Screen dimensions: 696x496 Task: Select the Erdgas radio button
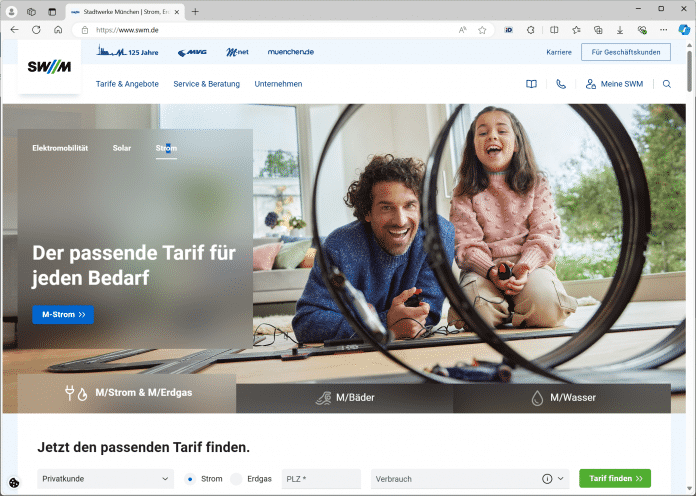coord(236,479)
